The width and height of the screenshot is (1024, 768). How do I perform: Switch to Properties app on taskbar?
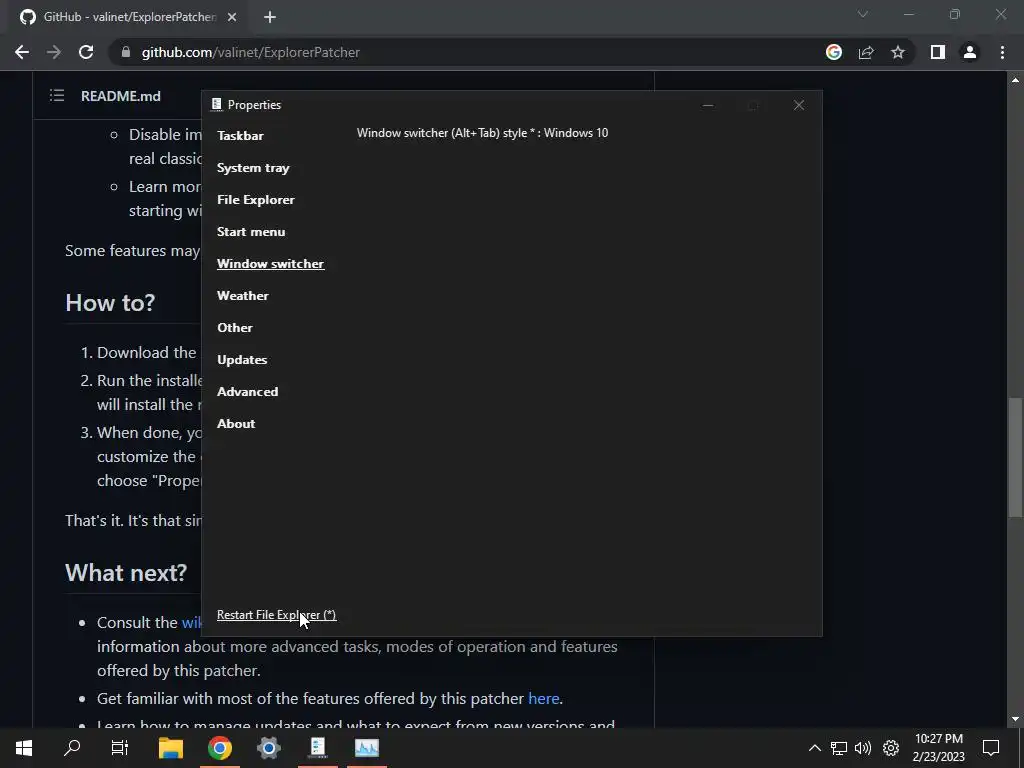click(317, 748)
